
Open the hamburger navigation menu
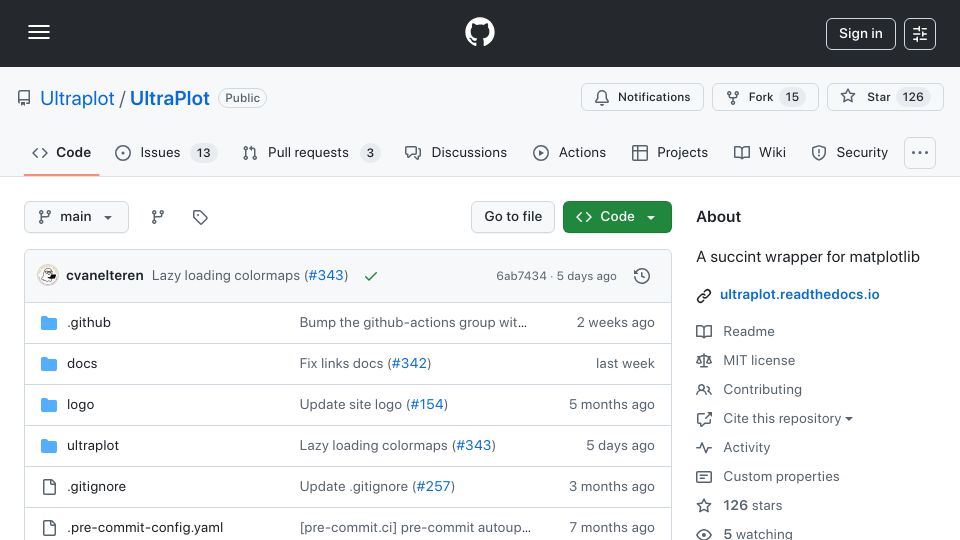(x=39, y=32)
